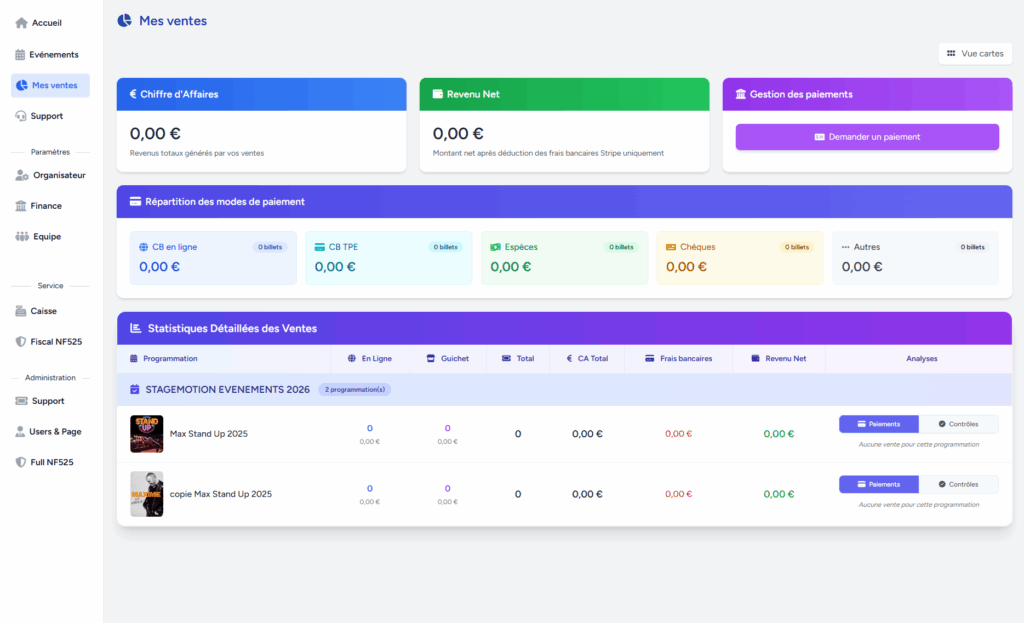Click the Users & Page icon

coord(20,432)
